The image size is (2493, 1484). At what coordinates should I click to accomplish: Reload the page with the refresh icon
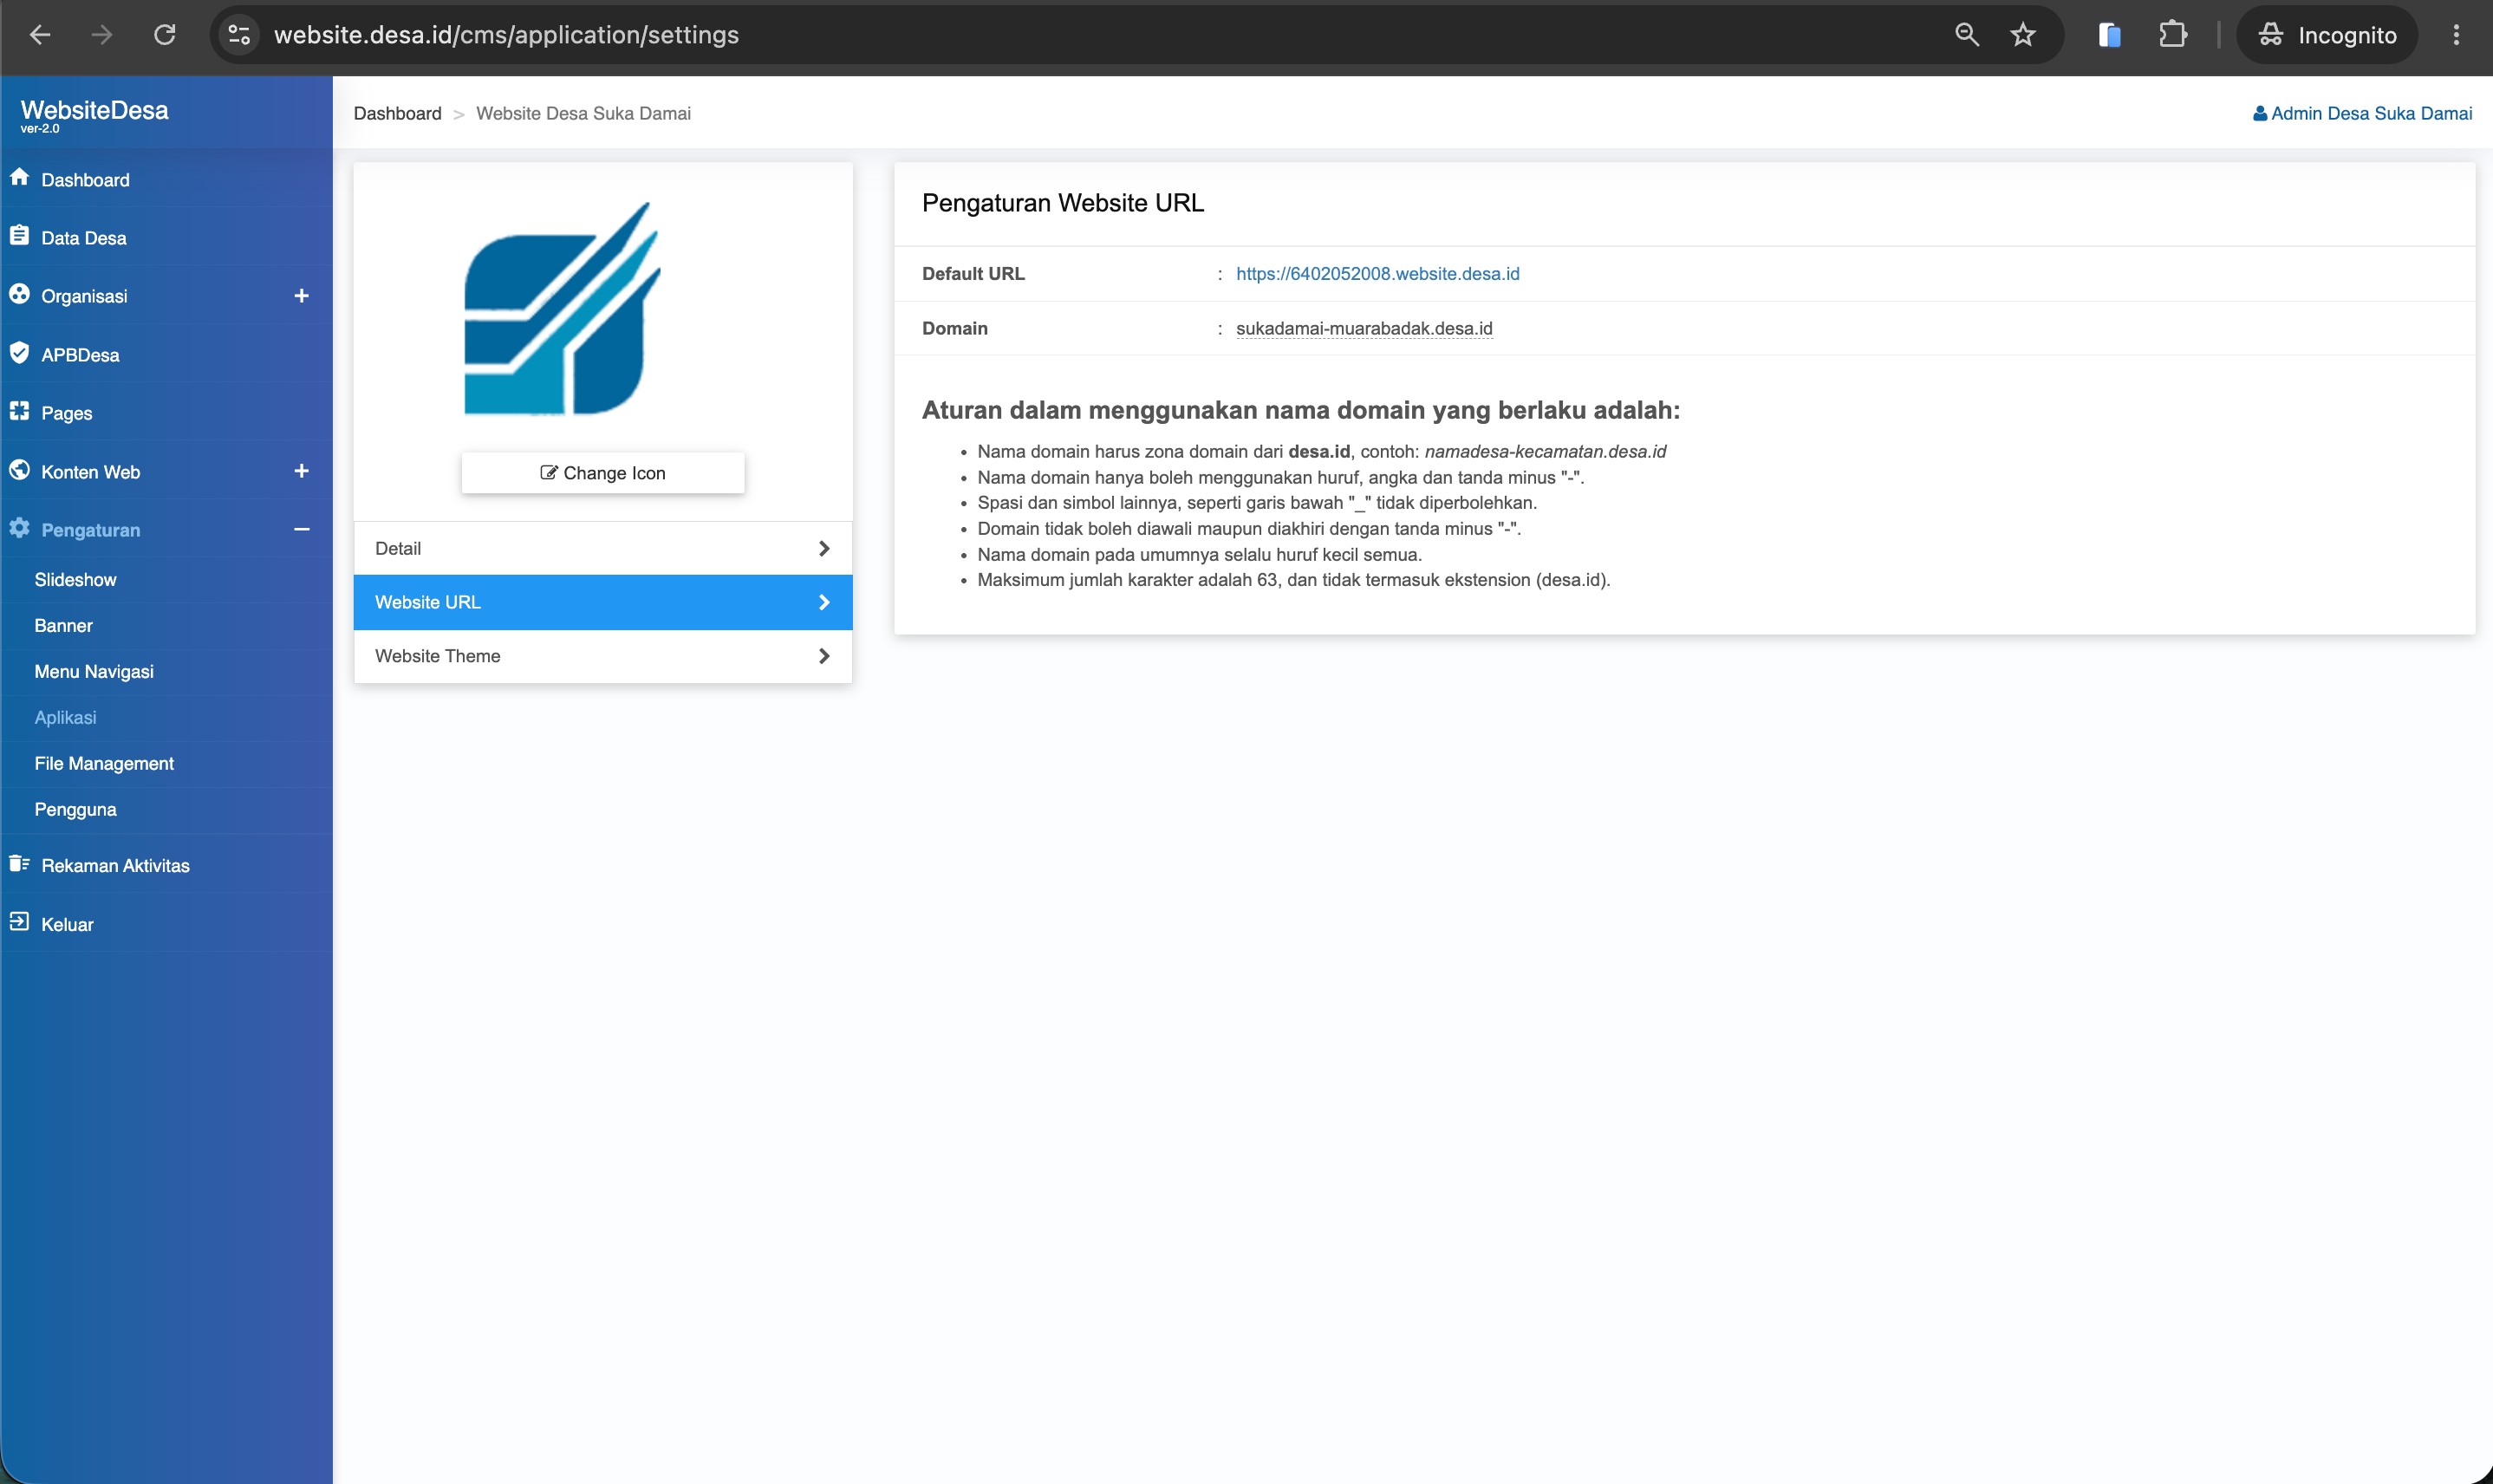(165, 35)
